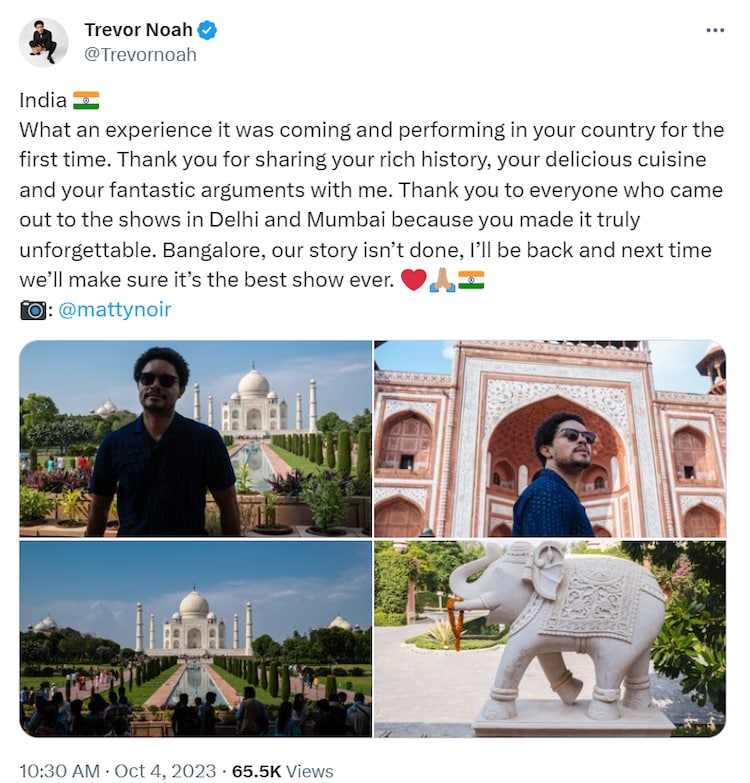Click the folded hands emoji

(442, 280)
